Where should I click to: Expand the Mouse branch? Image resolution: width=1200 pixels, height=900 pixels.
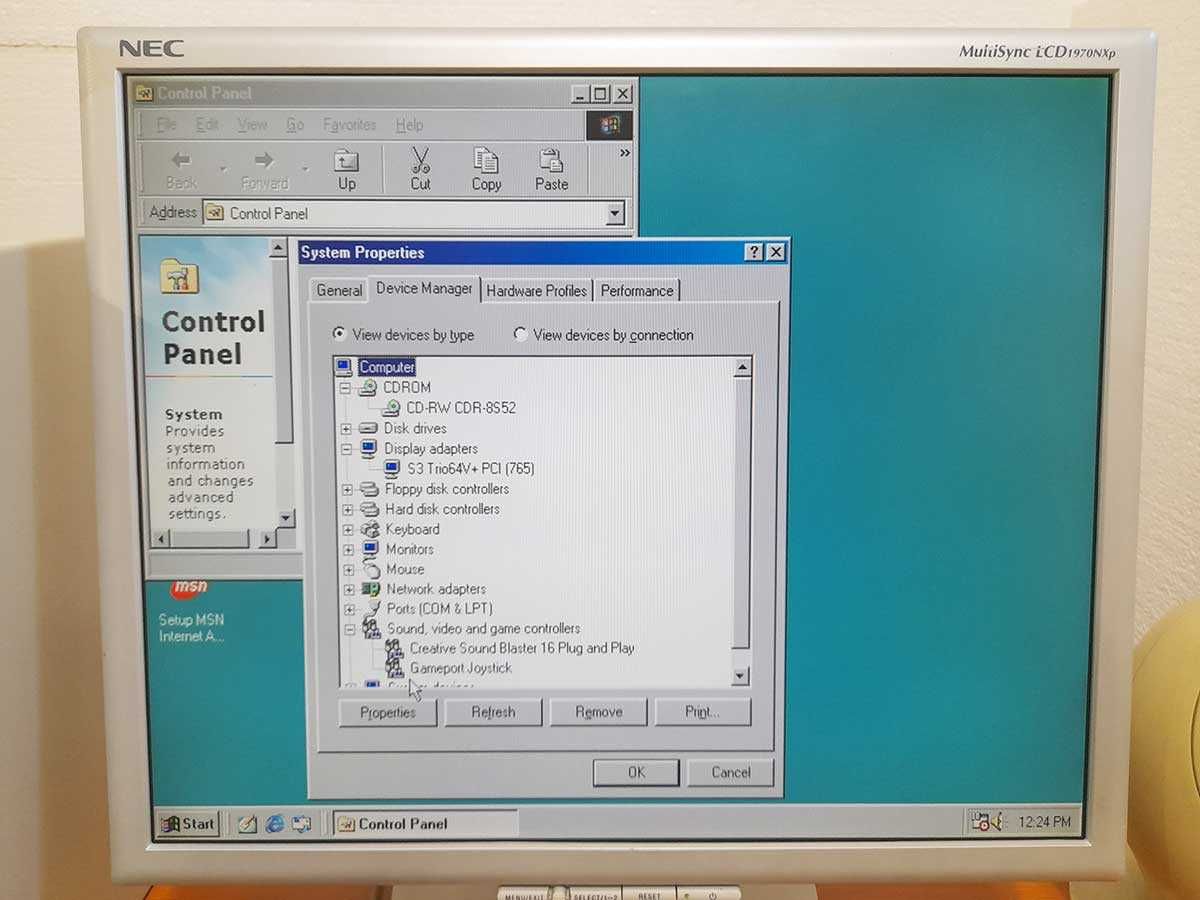349,570
